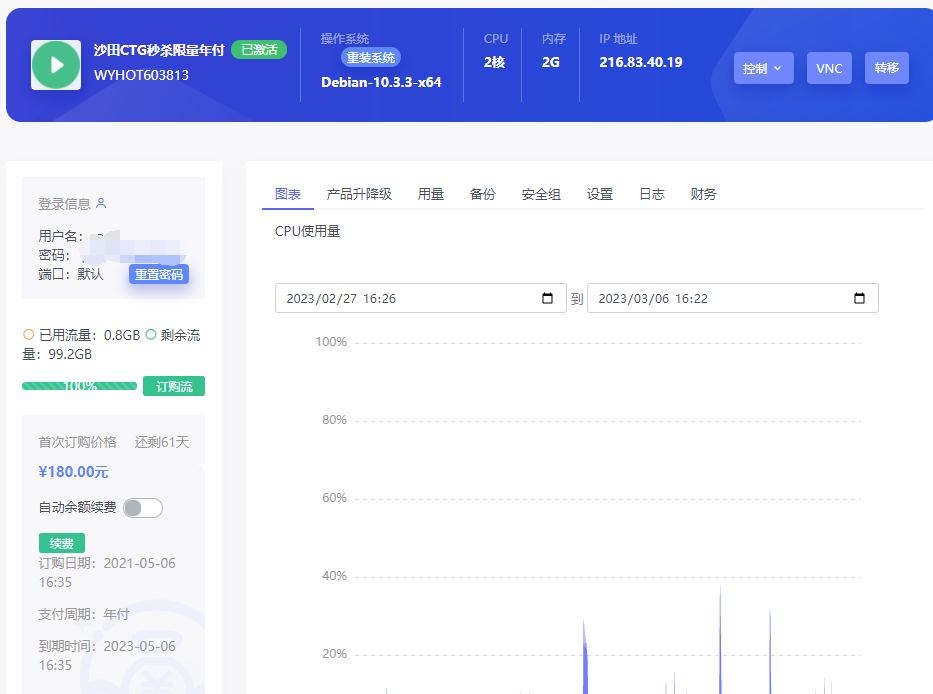Image resolution: width=933 pixels, height=694 pixels.
Task: Click the VNC button
Action: pos(829,68)
